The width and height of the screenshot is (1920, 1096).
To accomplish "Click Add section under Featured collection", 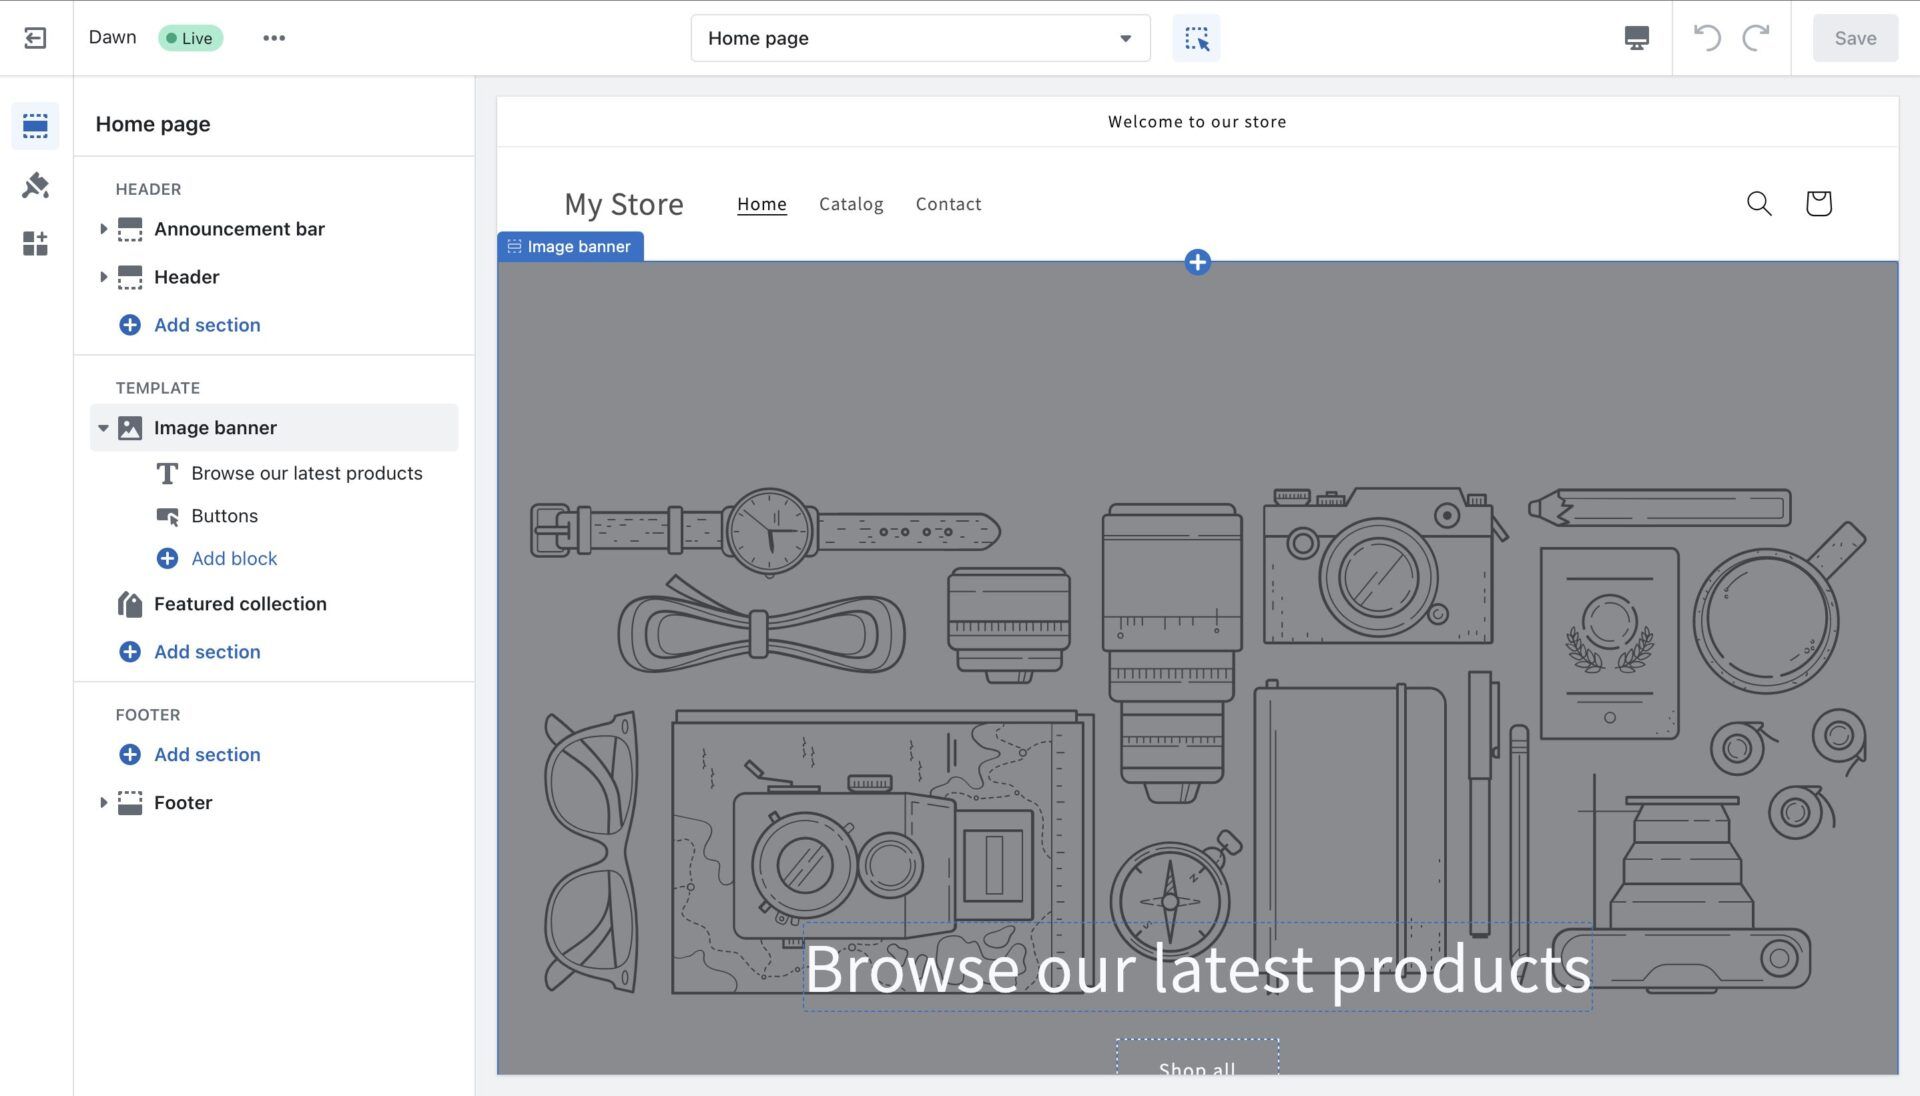I will point(207,652).
